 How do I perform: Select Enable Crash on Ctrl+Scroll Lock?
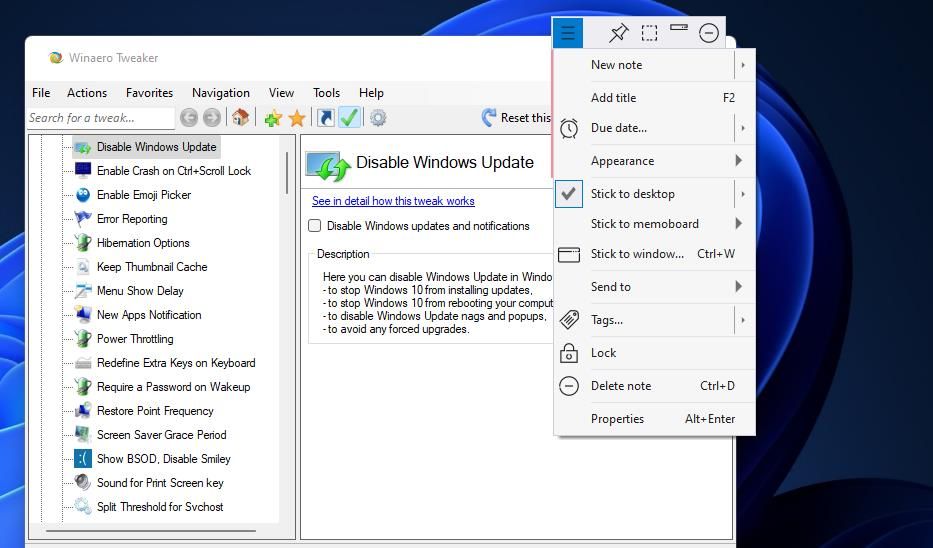coord(174,171)
